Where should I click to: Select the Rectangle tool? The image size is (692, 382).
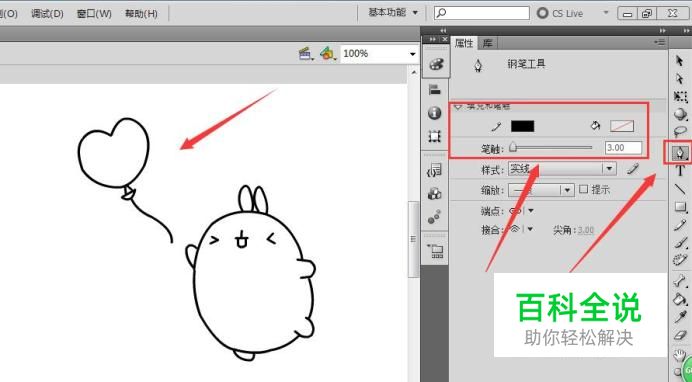[x=680, y=207]
